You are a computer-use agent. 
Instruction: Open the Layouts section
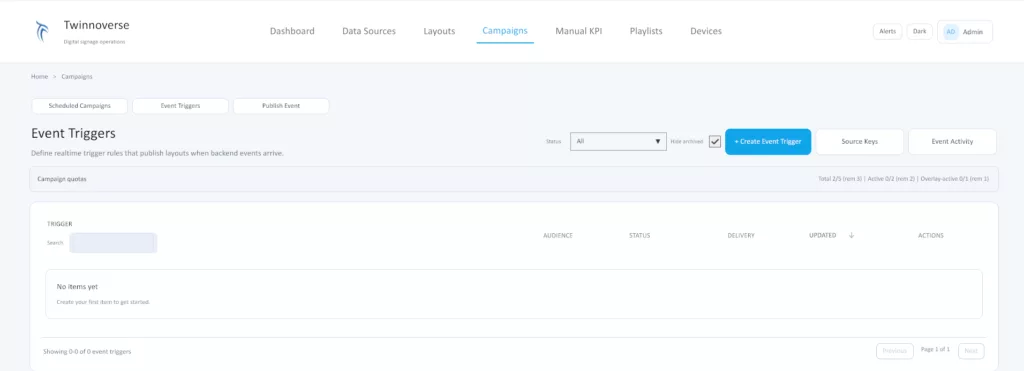tap(439, 31)
